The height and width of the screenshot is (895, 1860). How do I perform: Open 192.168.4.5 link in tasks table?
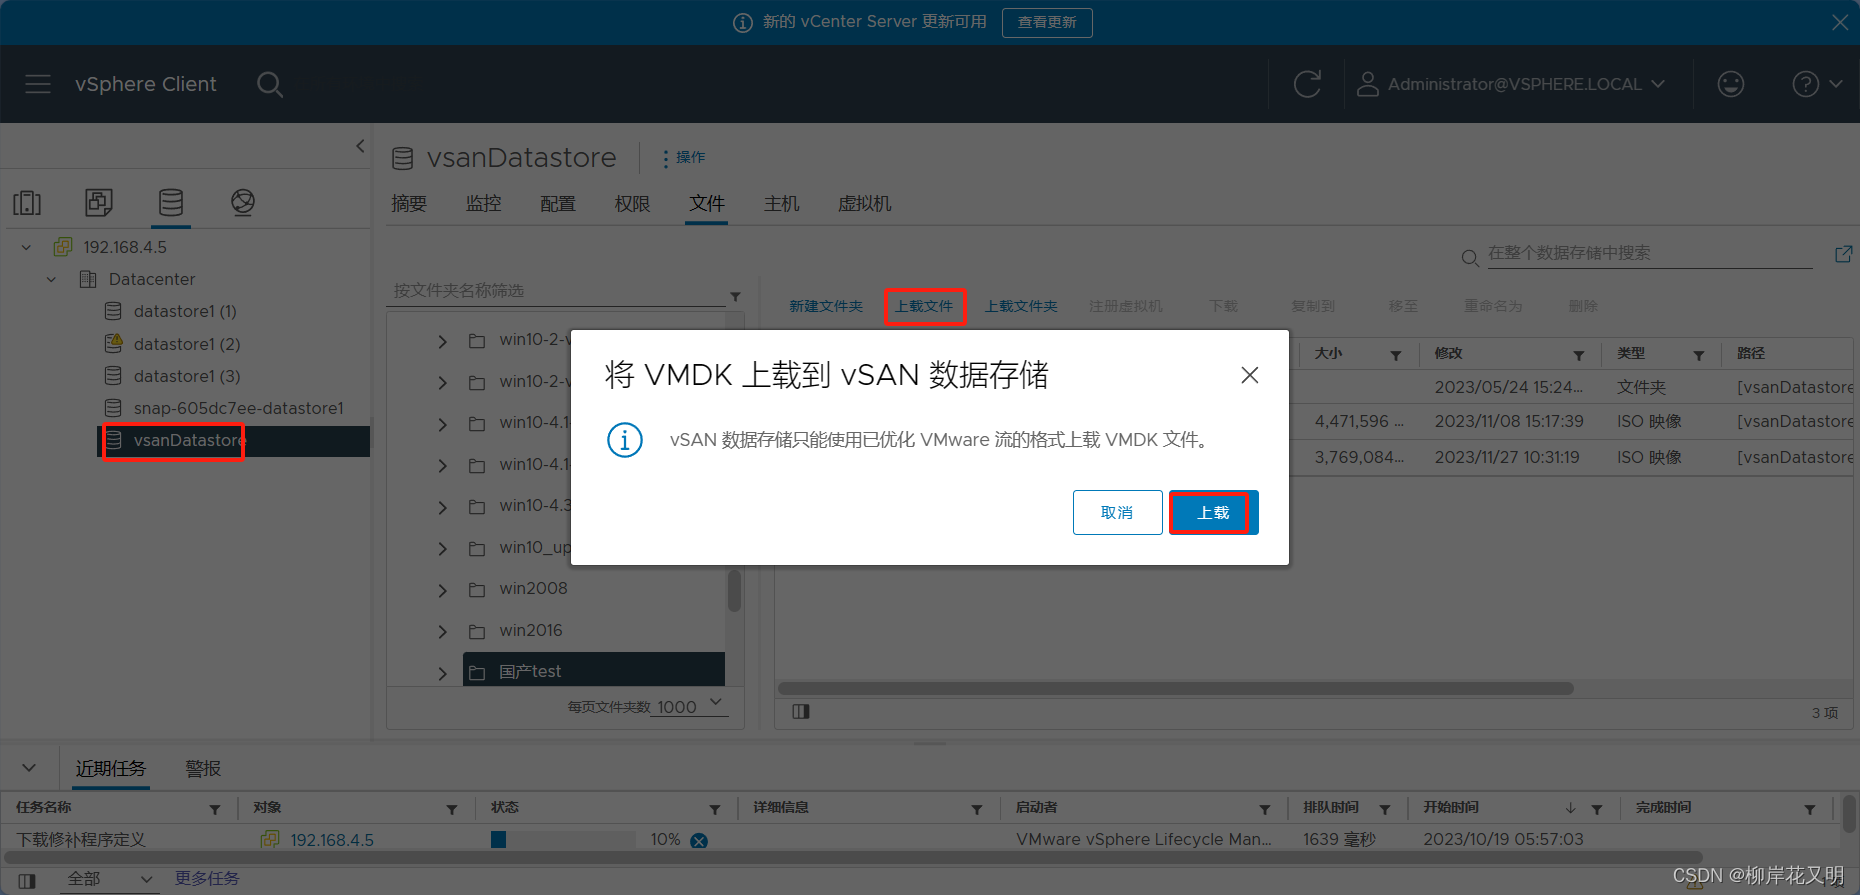click(x=332, y=840)
